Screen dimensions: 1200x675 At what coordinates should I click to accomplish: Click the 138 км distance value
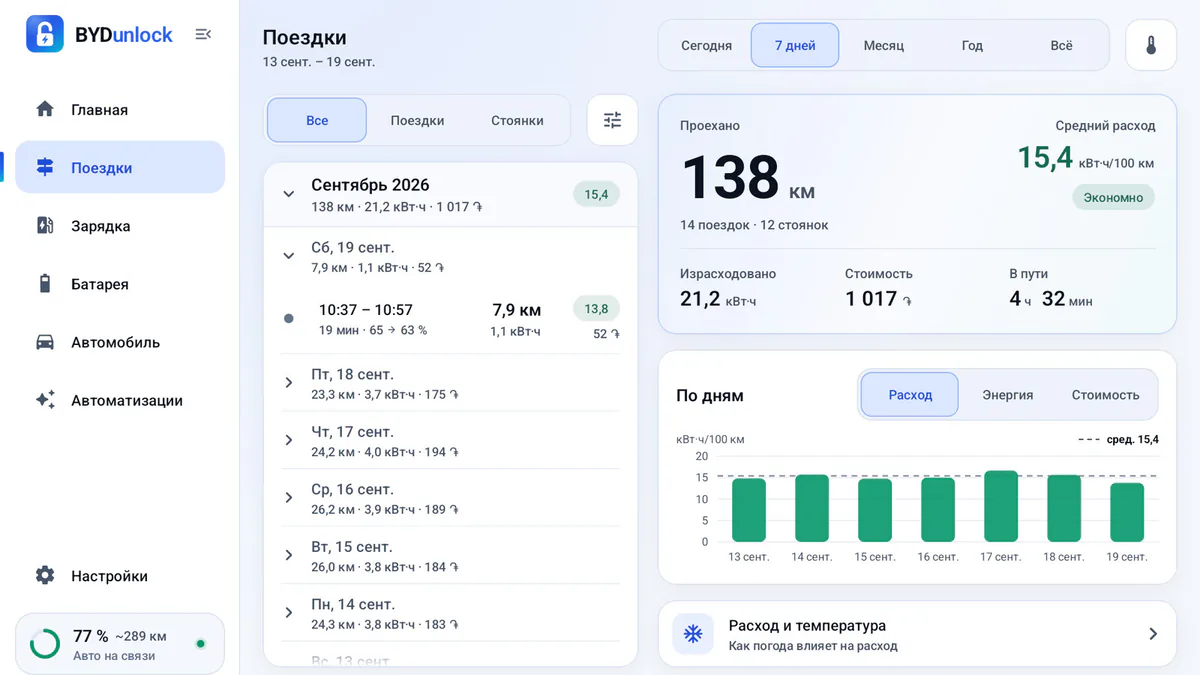click(x=748, y=178)
